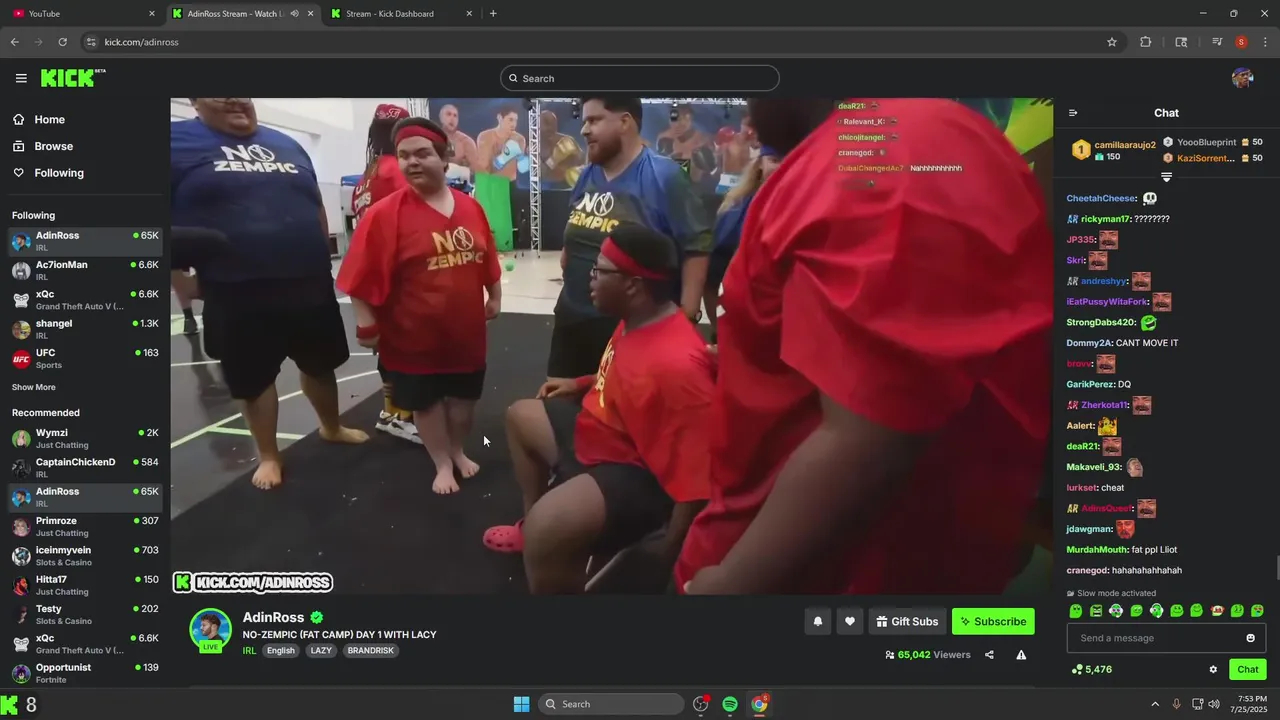Click taskbar Search box
1280x720 pixels.
coord(611,704)
